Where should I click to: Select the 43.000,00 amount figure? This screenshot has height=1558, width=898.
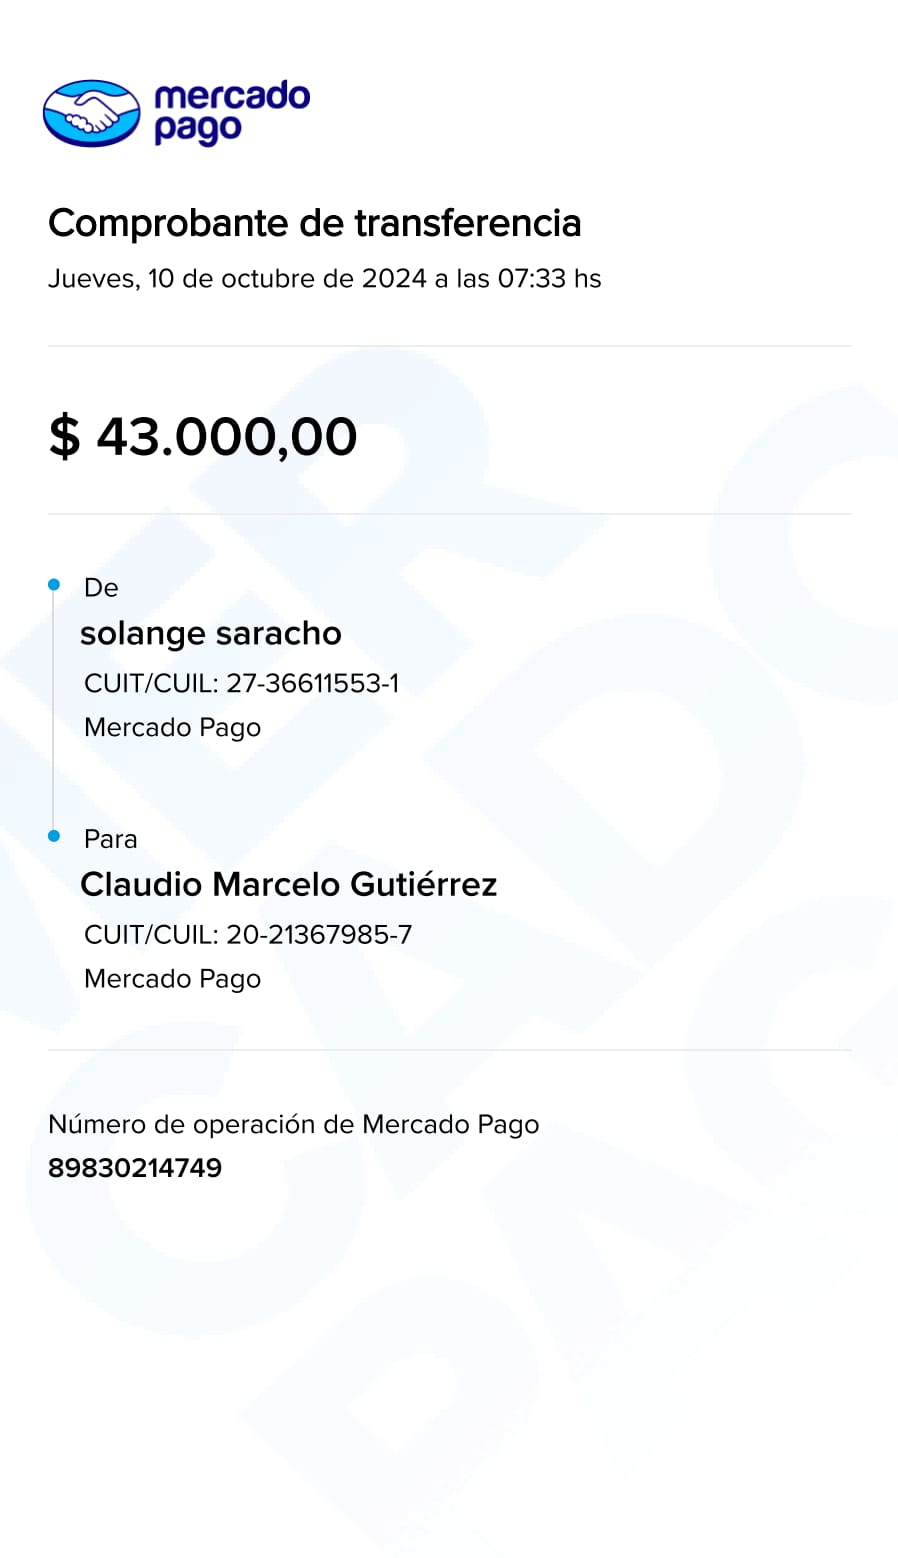point(227,437)
